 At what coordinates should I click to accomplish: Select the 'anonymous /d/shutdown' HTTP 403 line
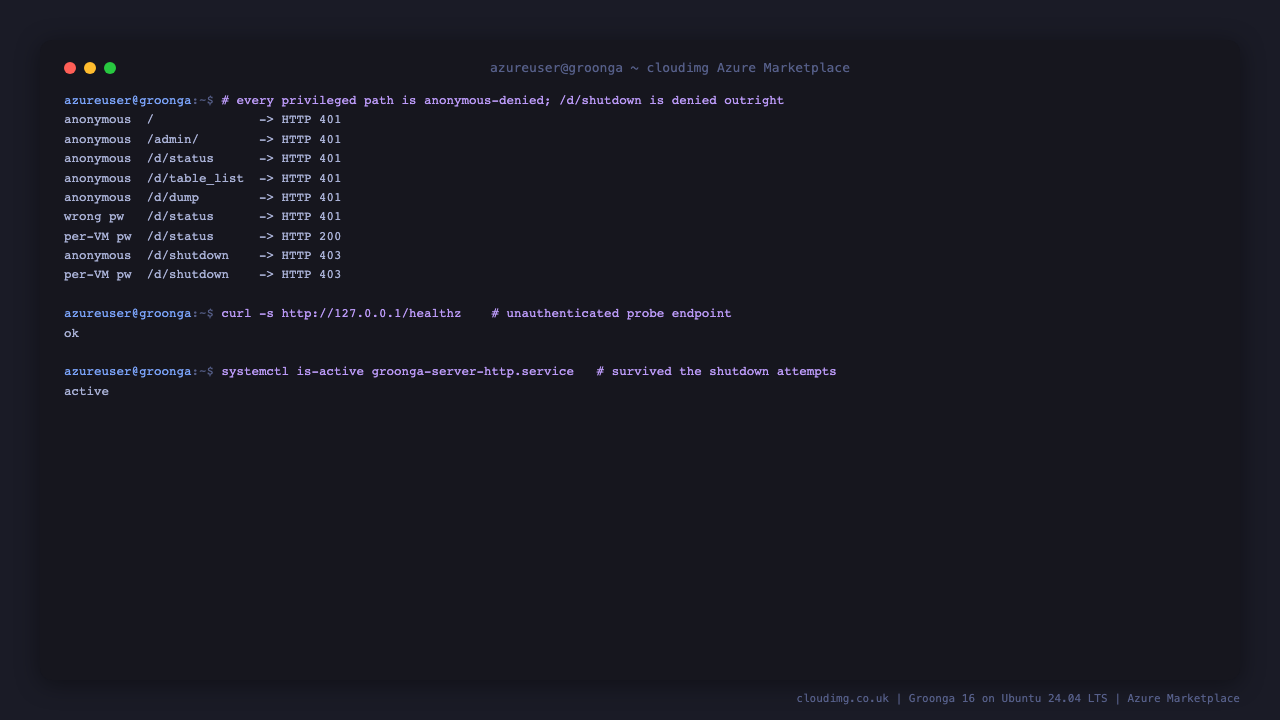click(203, 256)
